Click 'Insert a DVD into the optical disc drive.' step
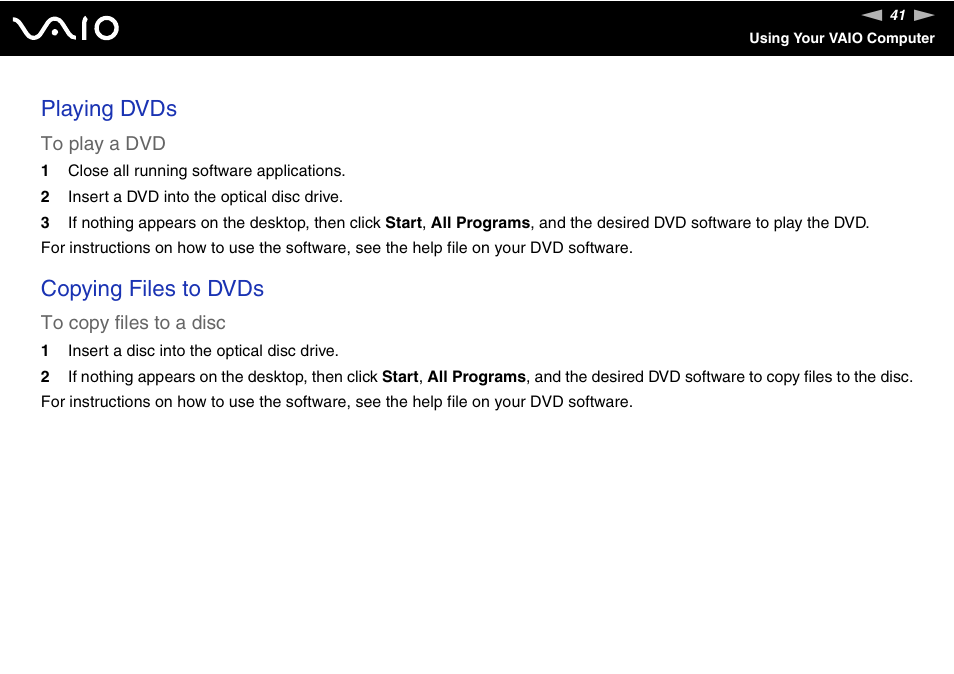The width and height of the screenshot is (954, 674). [206, 197]
